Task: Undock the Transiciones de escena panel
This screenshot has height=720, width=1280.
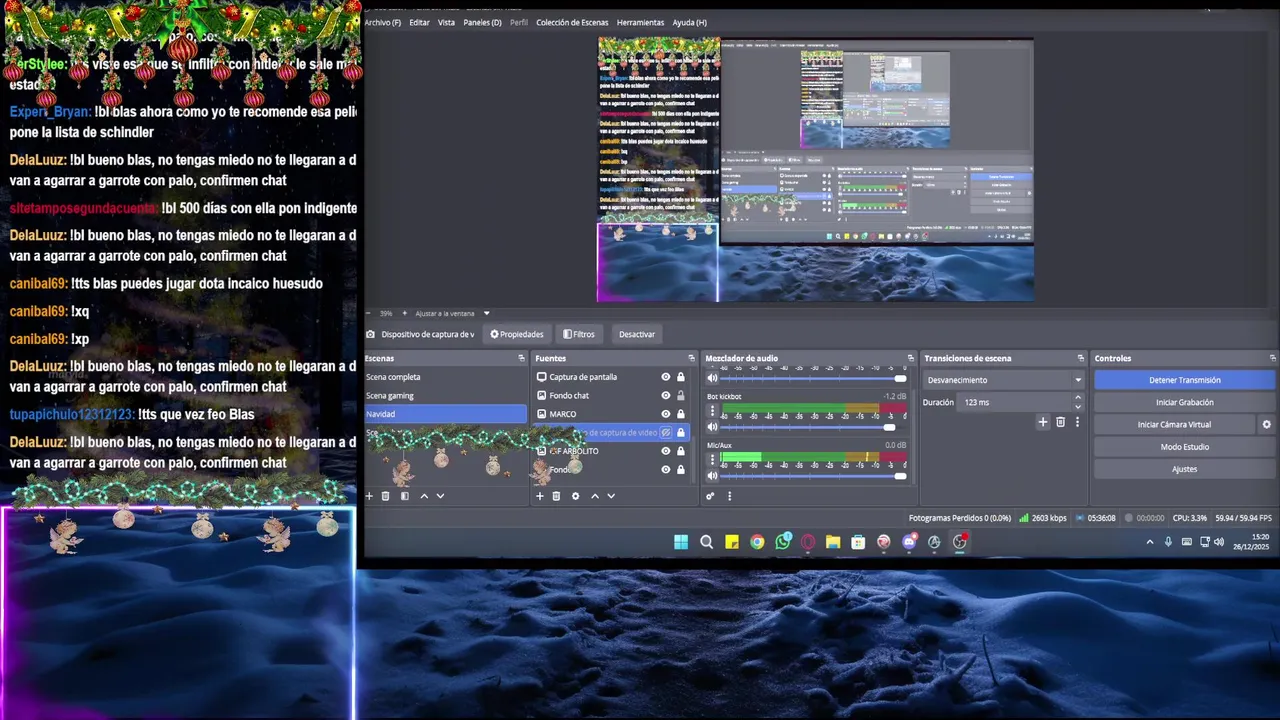Action: click(1080, 358)
